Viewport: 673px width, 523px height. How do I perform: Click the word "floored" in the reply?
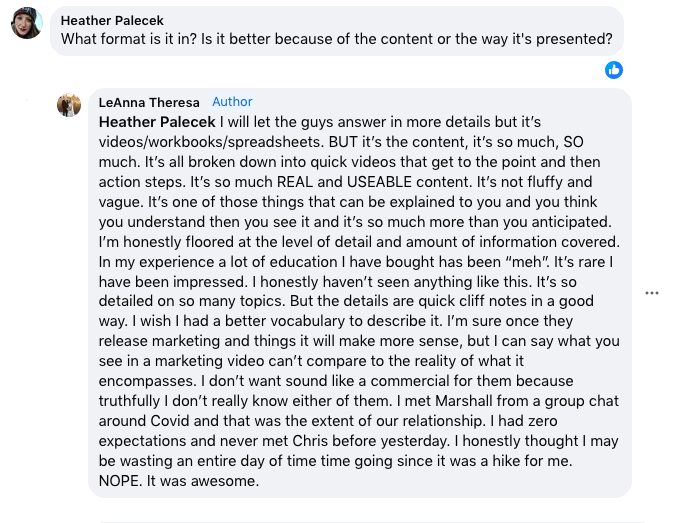coord(209,242)
